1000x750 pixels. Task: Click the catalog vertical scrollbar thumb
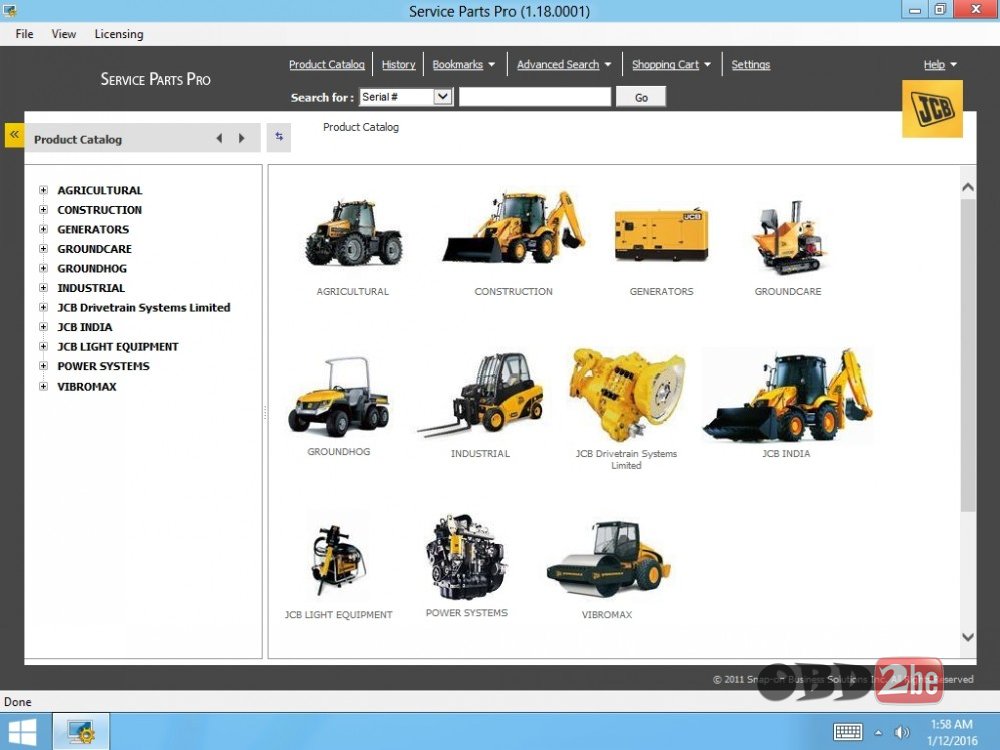(967, 354)
